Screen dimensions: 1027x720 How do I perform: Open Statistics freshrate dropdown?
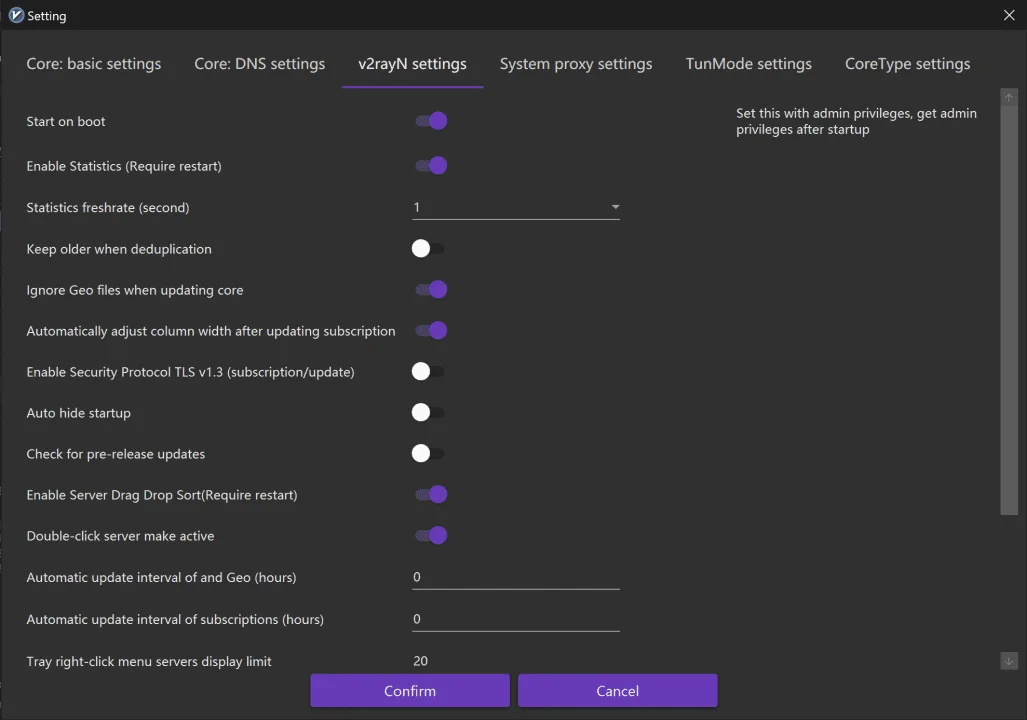click(515, 208)
